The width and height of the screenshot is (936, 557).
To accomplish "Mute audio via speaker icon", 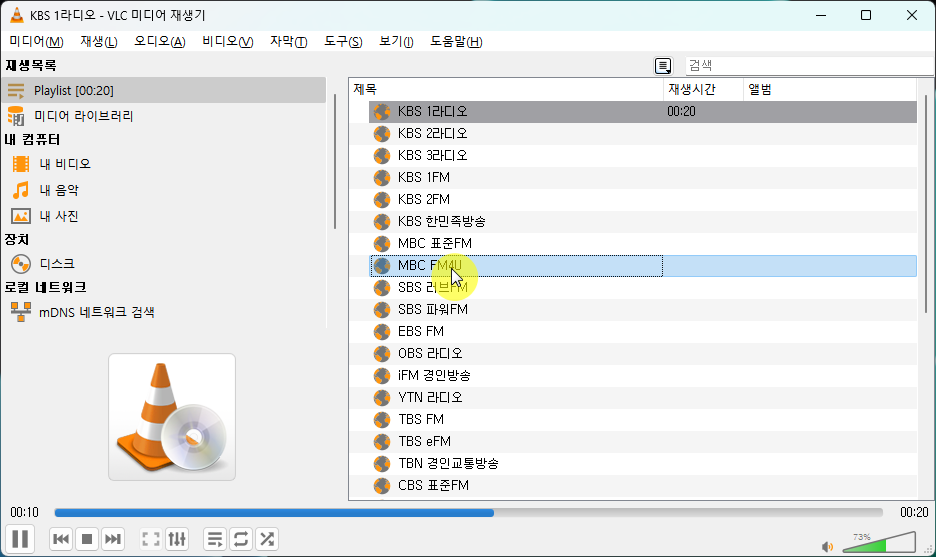I will (x=827, y=546).
